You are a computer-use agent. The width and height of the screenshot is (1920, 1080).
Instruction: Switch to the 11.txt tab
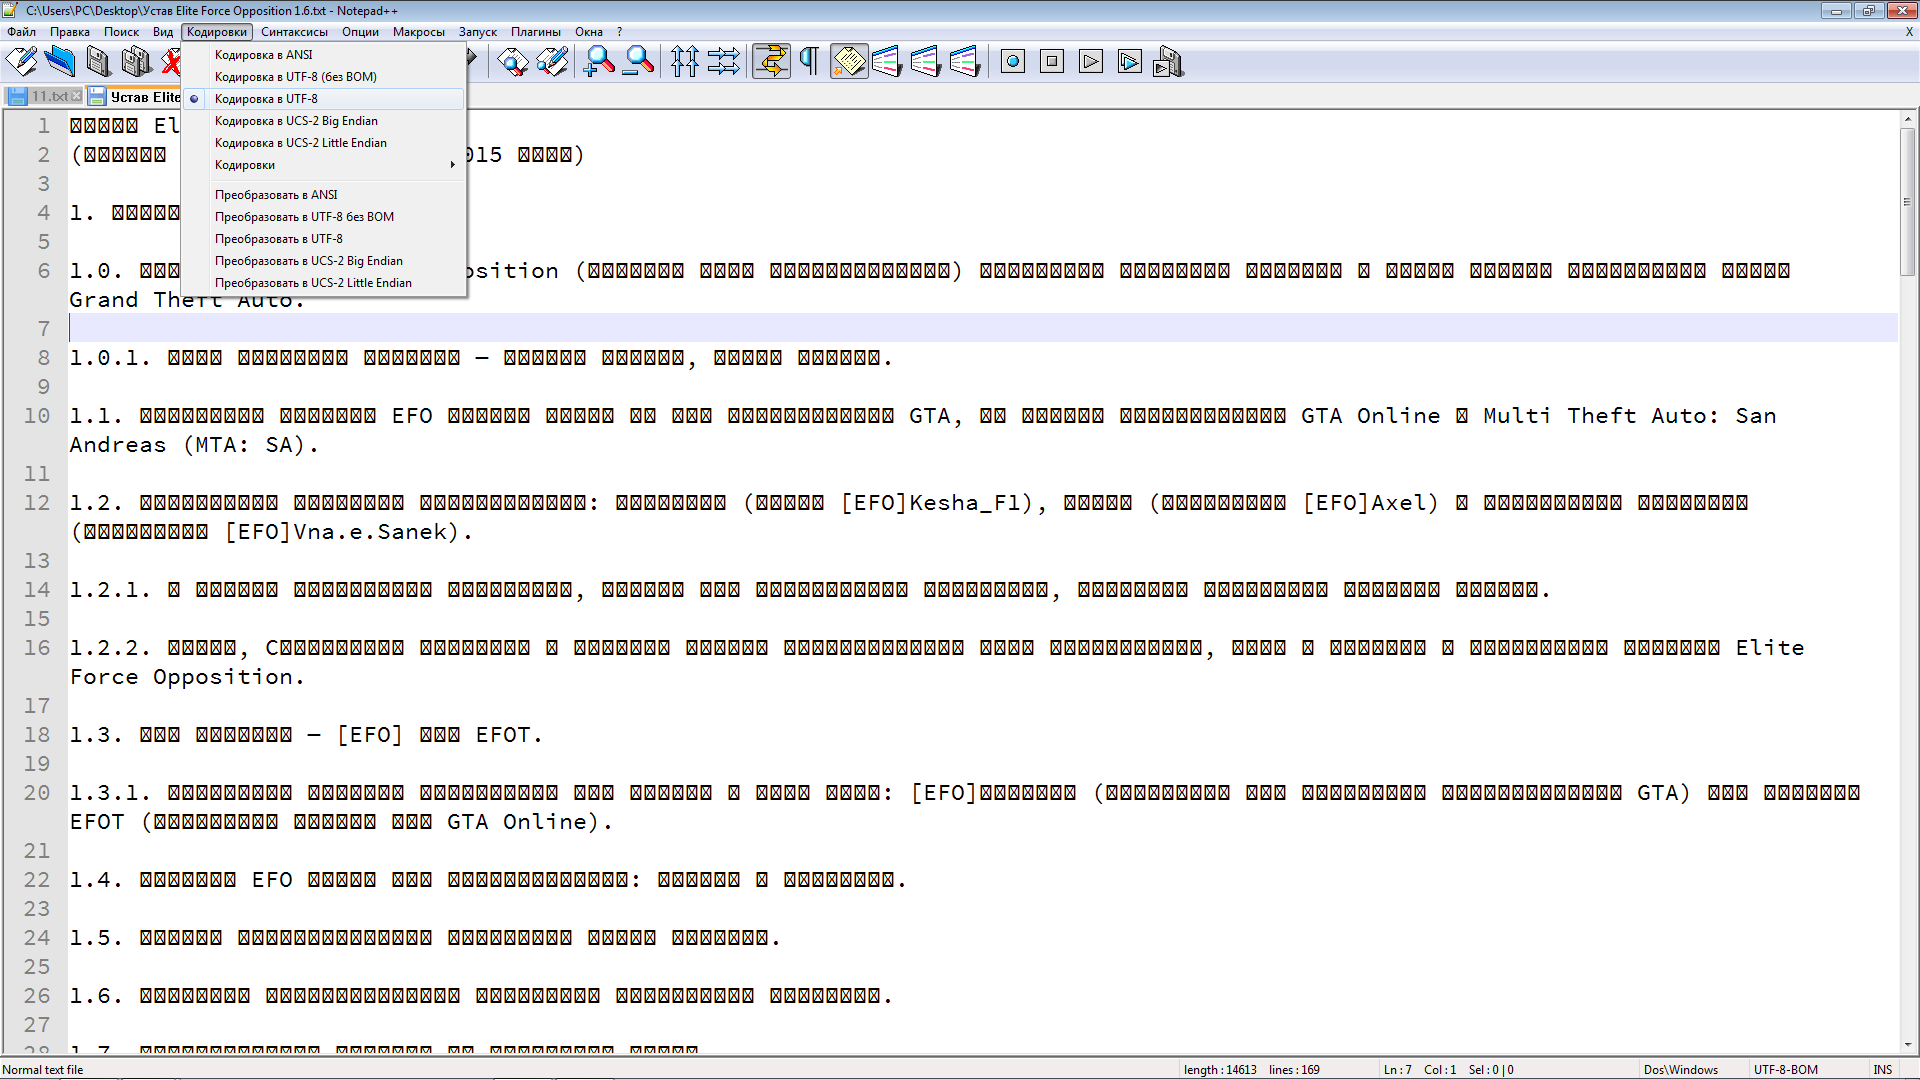point(44,96)
